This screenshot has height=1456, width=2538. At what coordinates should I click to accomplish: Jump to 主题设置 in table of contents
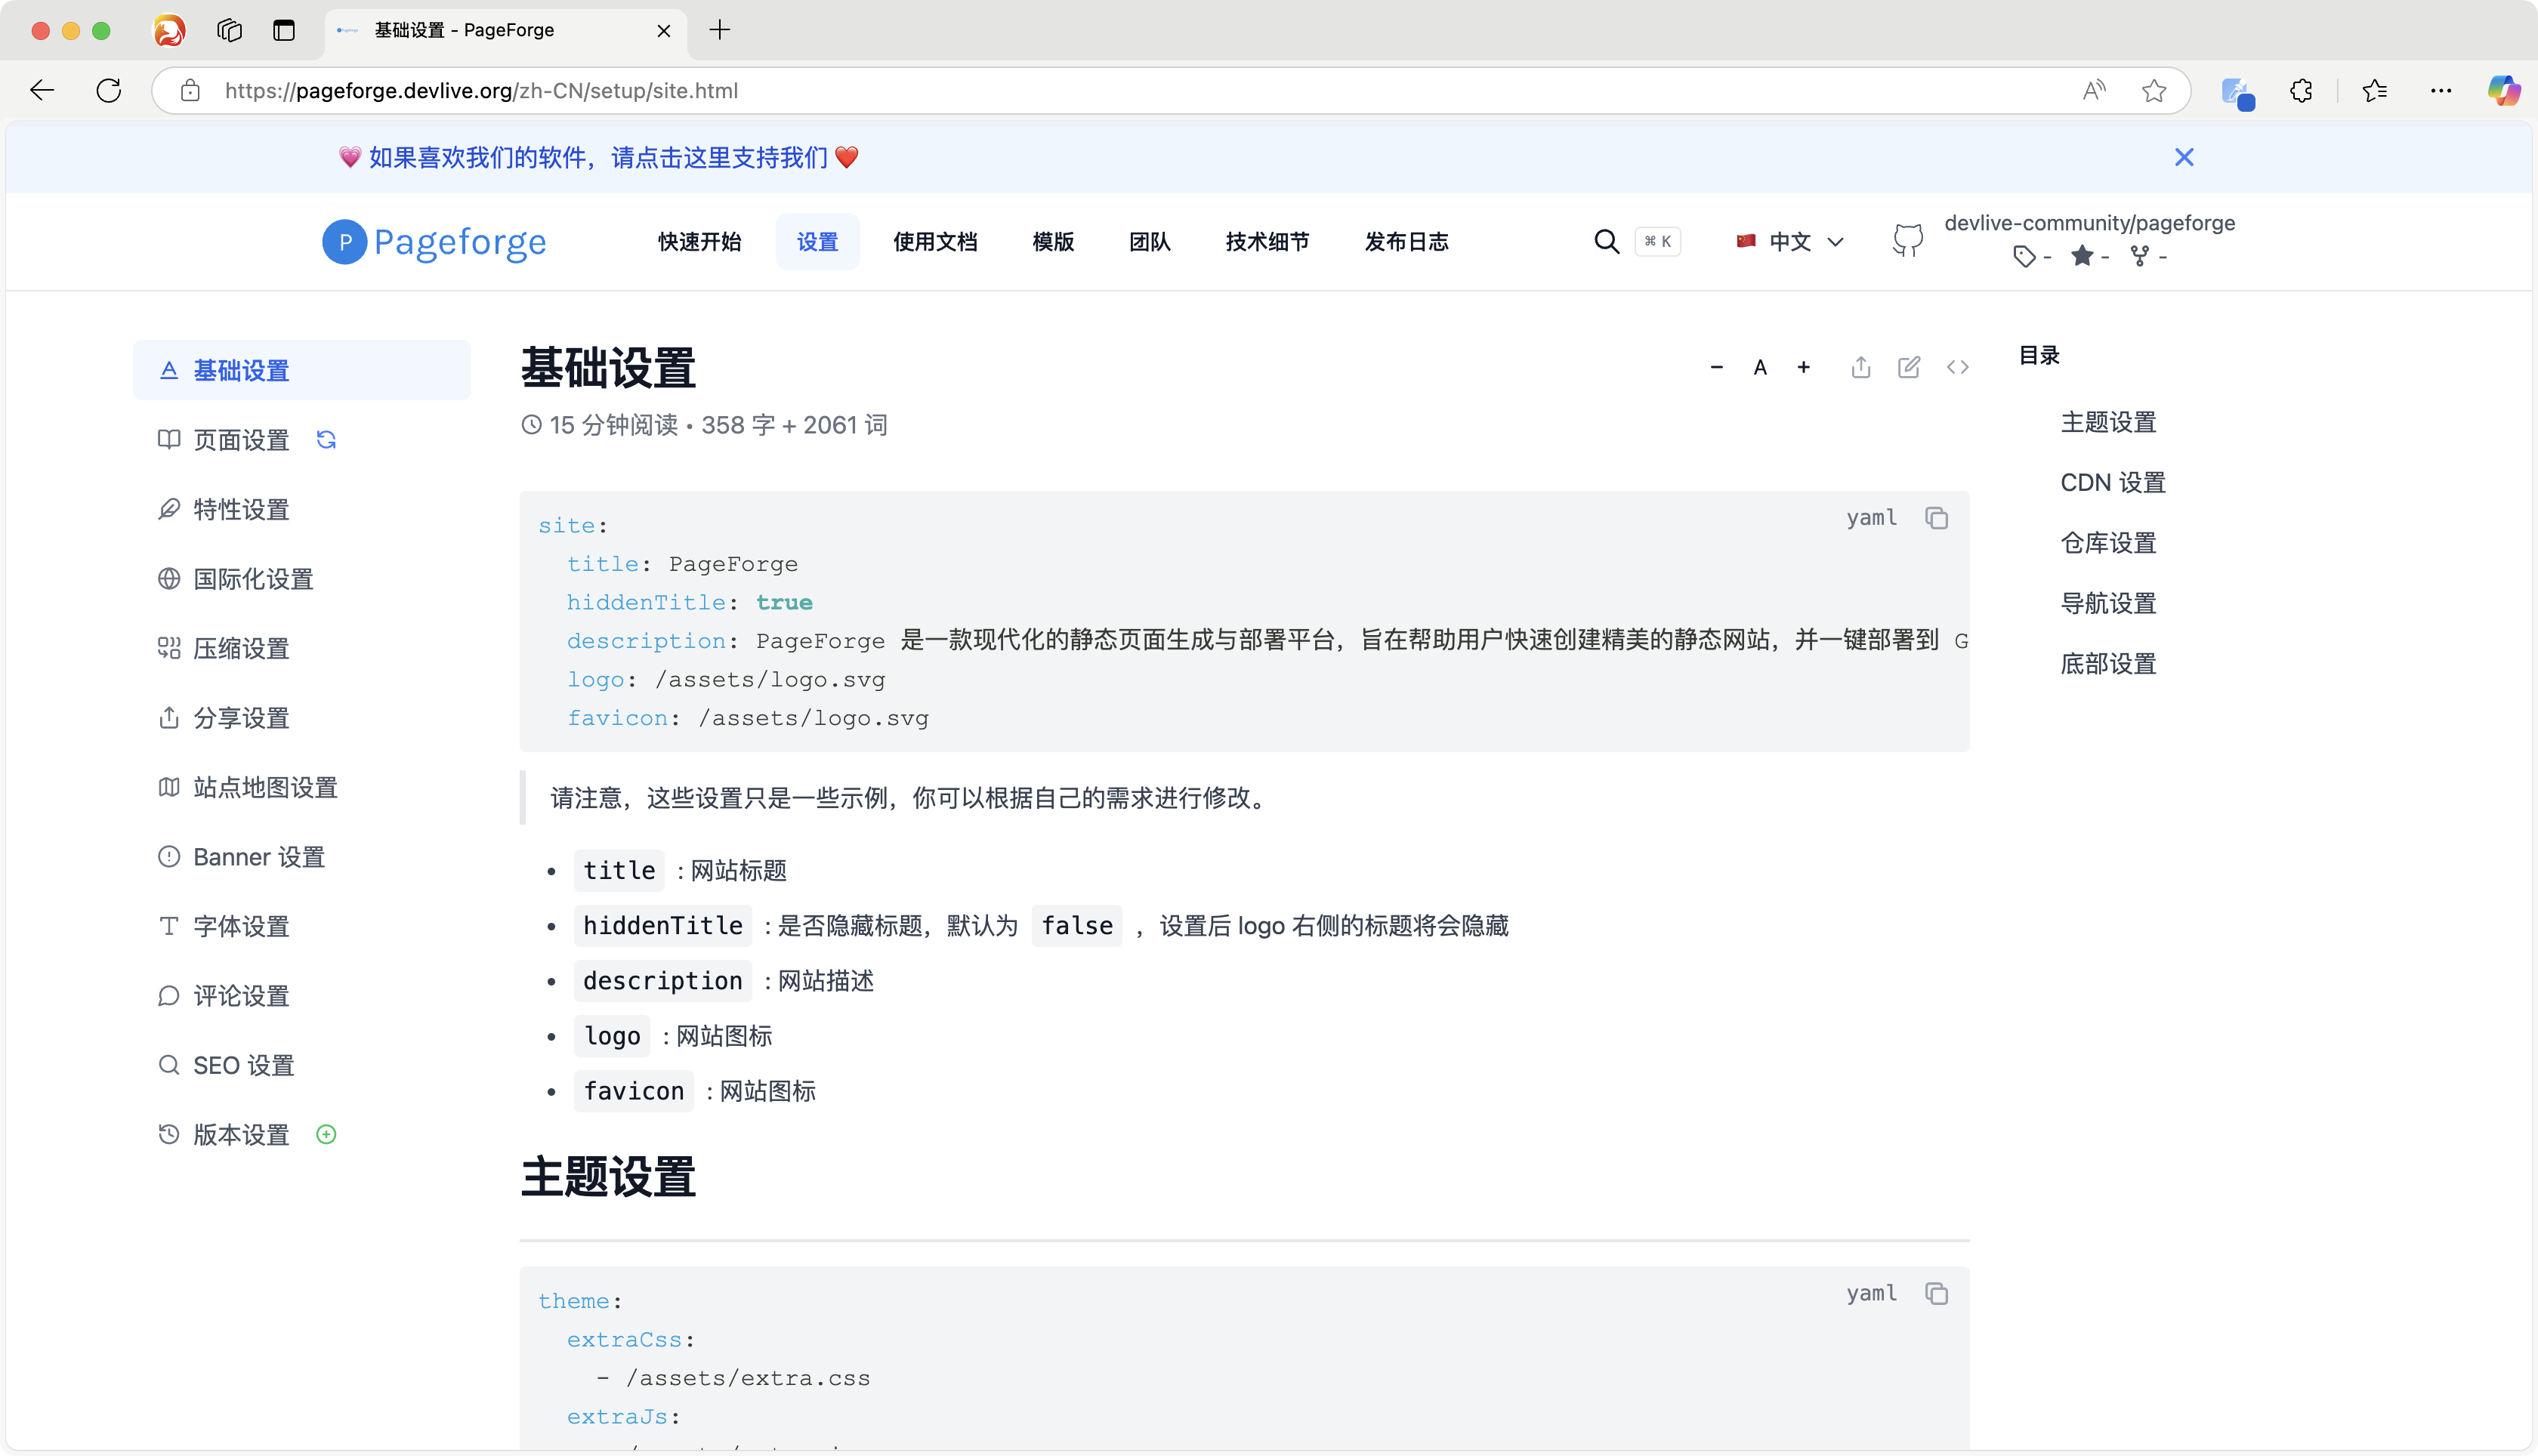coord(2108,422)
